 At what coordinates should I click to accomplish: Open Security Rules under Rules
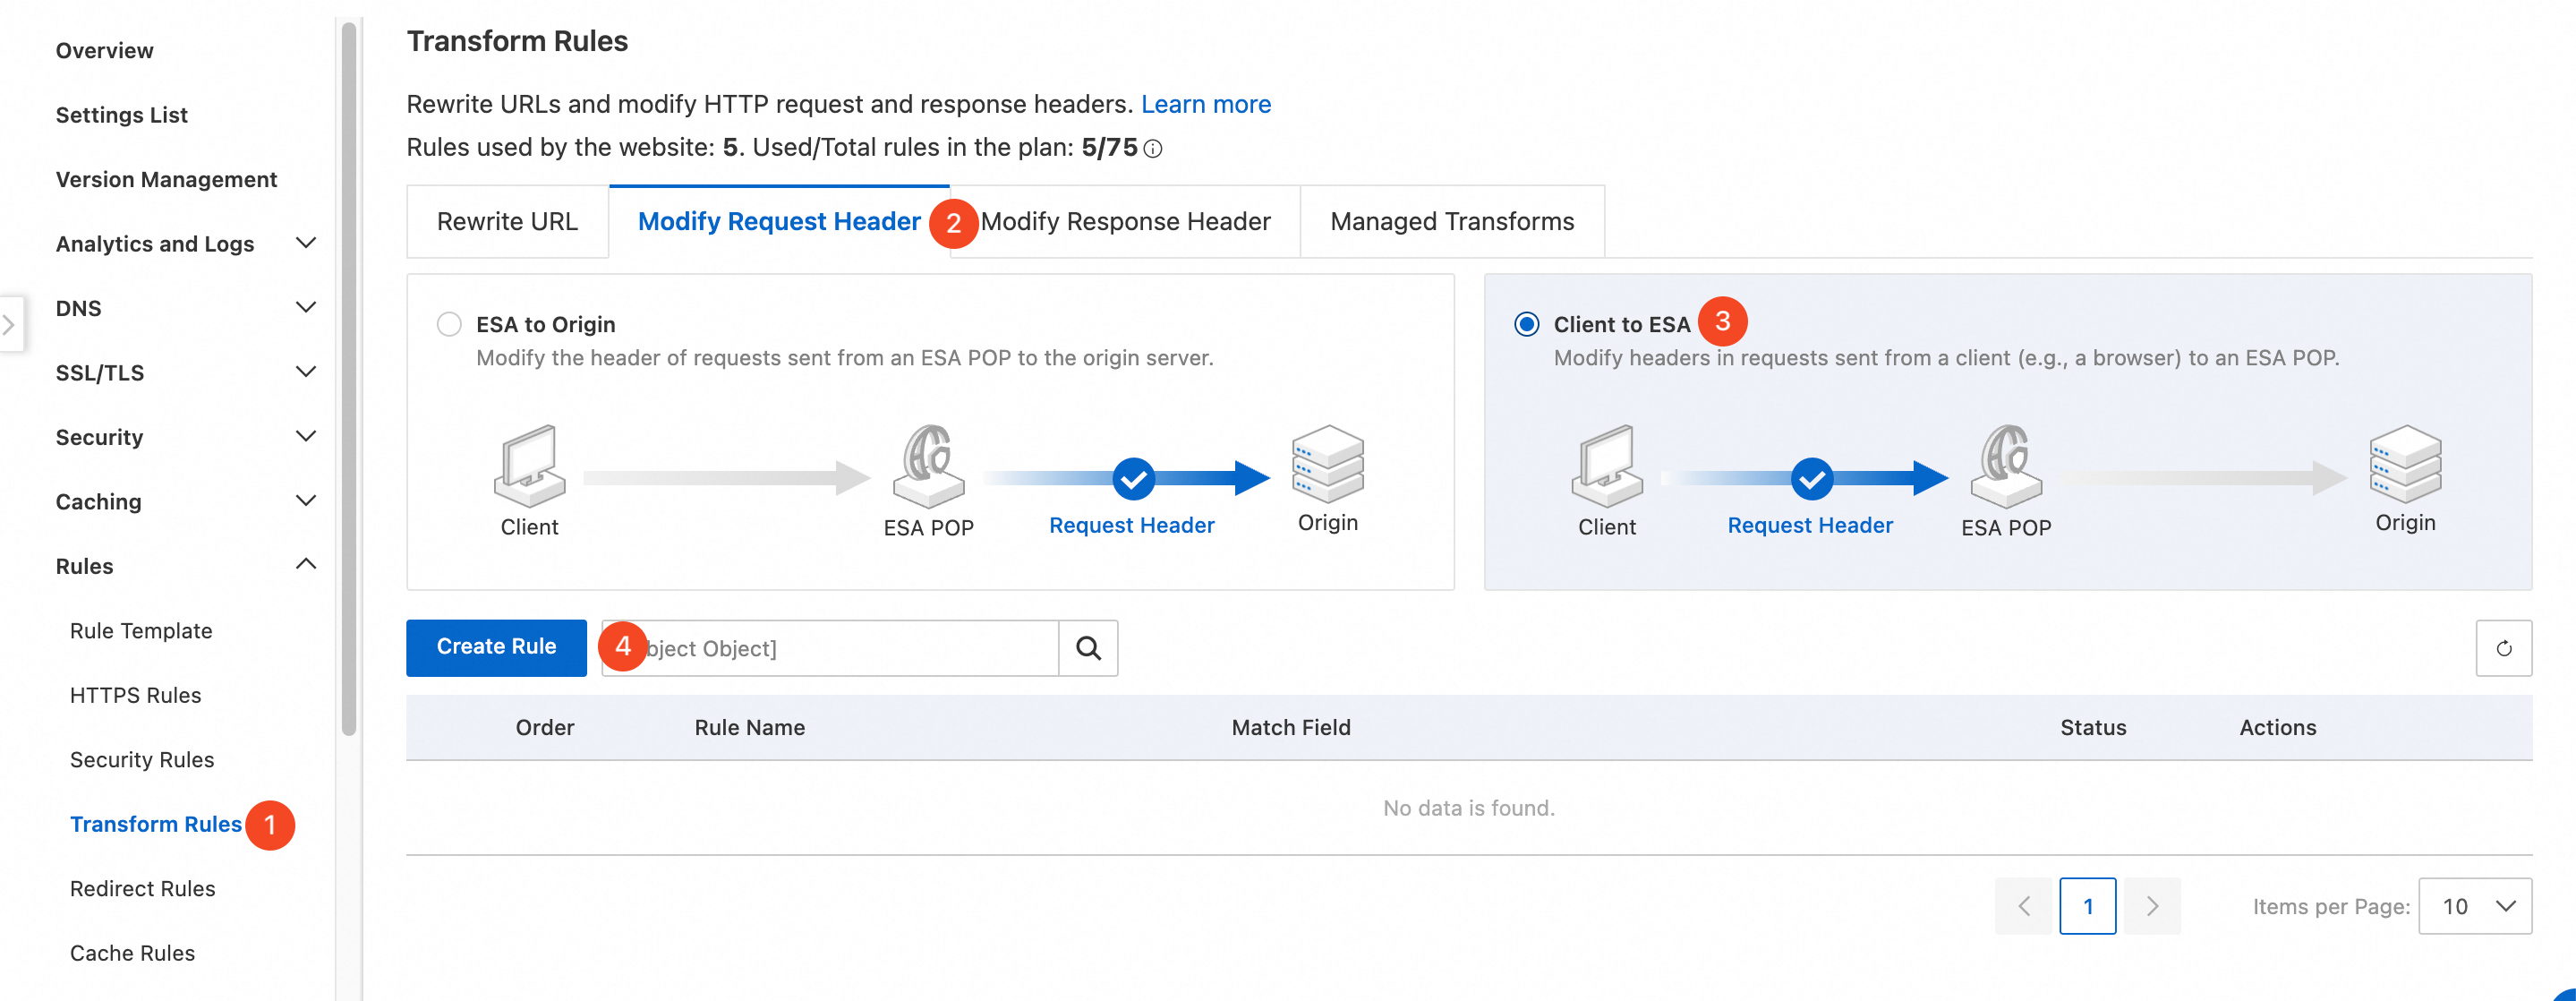[x=142, y=760]
